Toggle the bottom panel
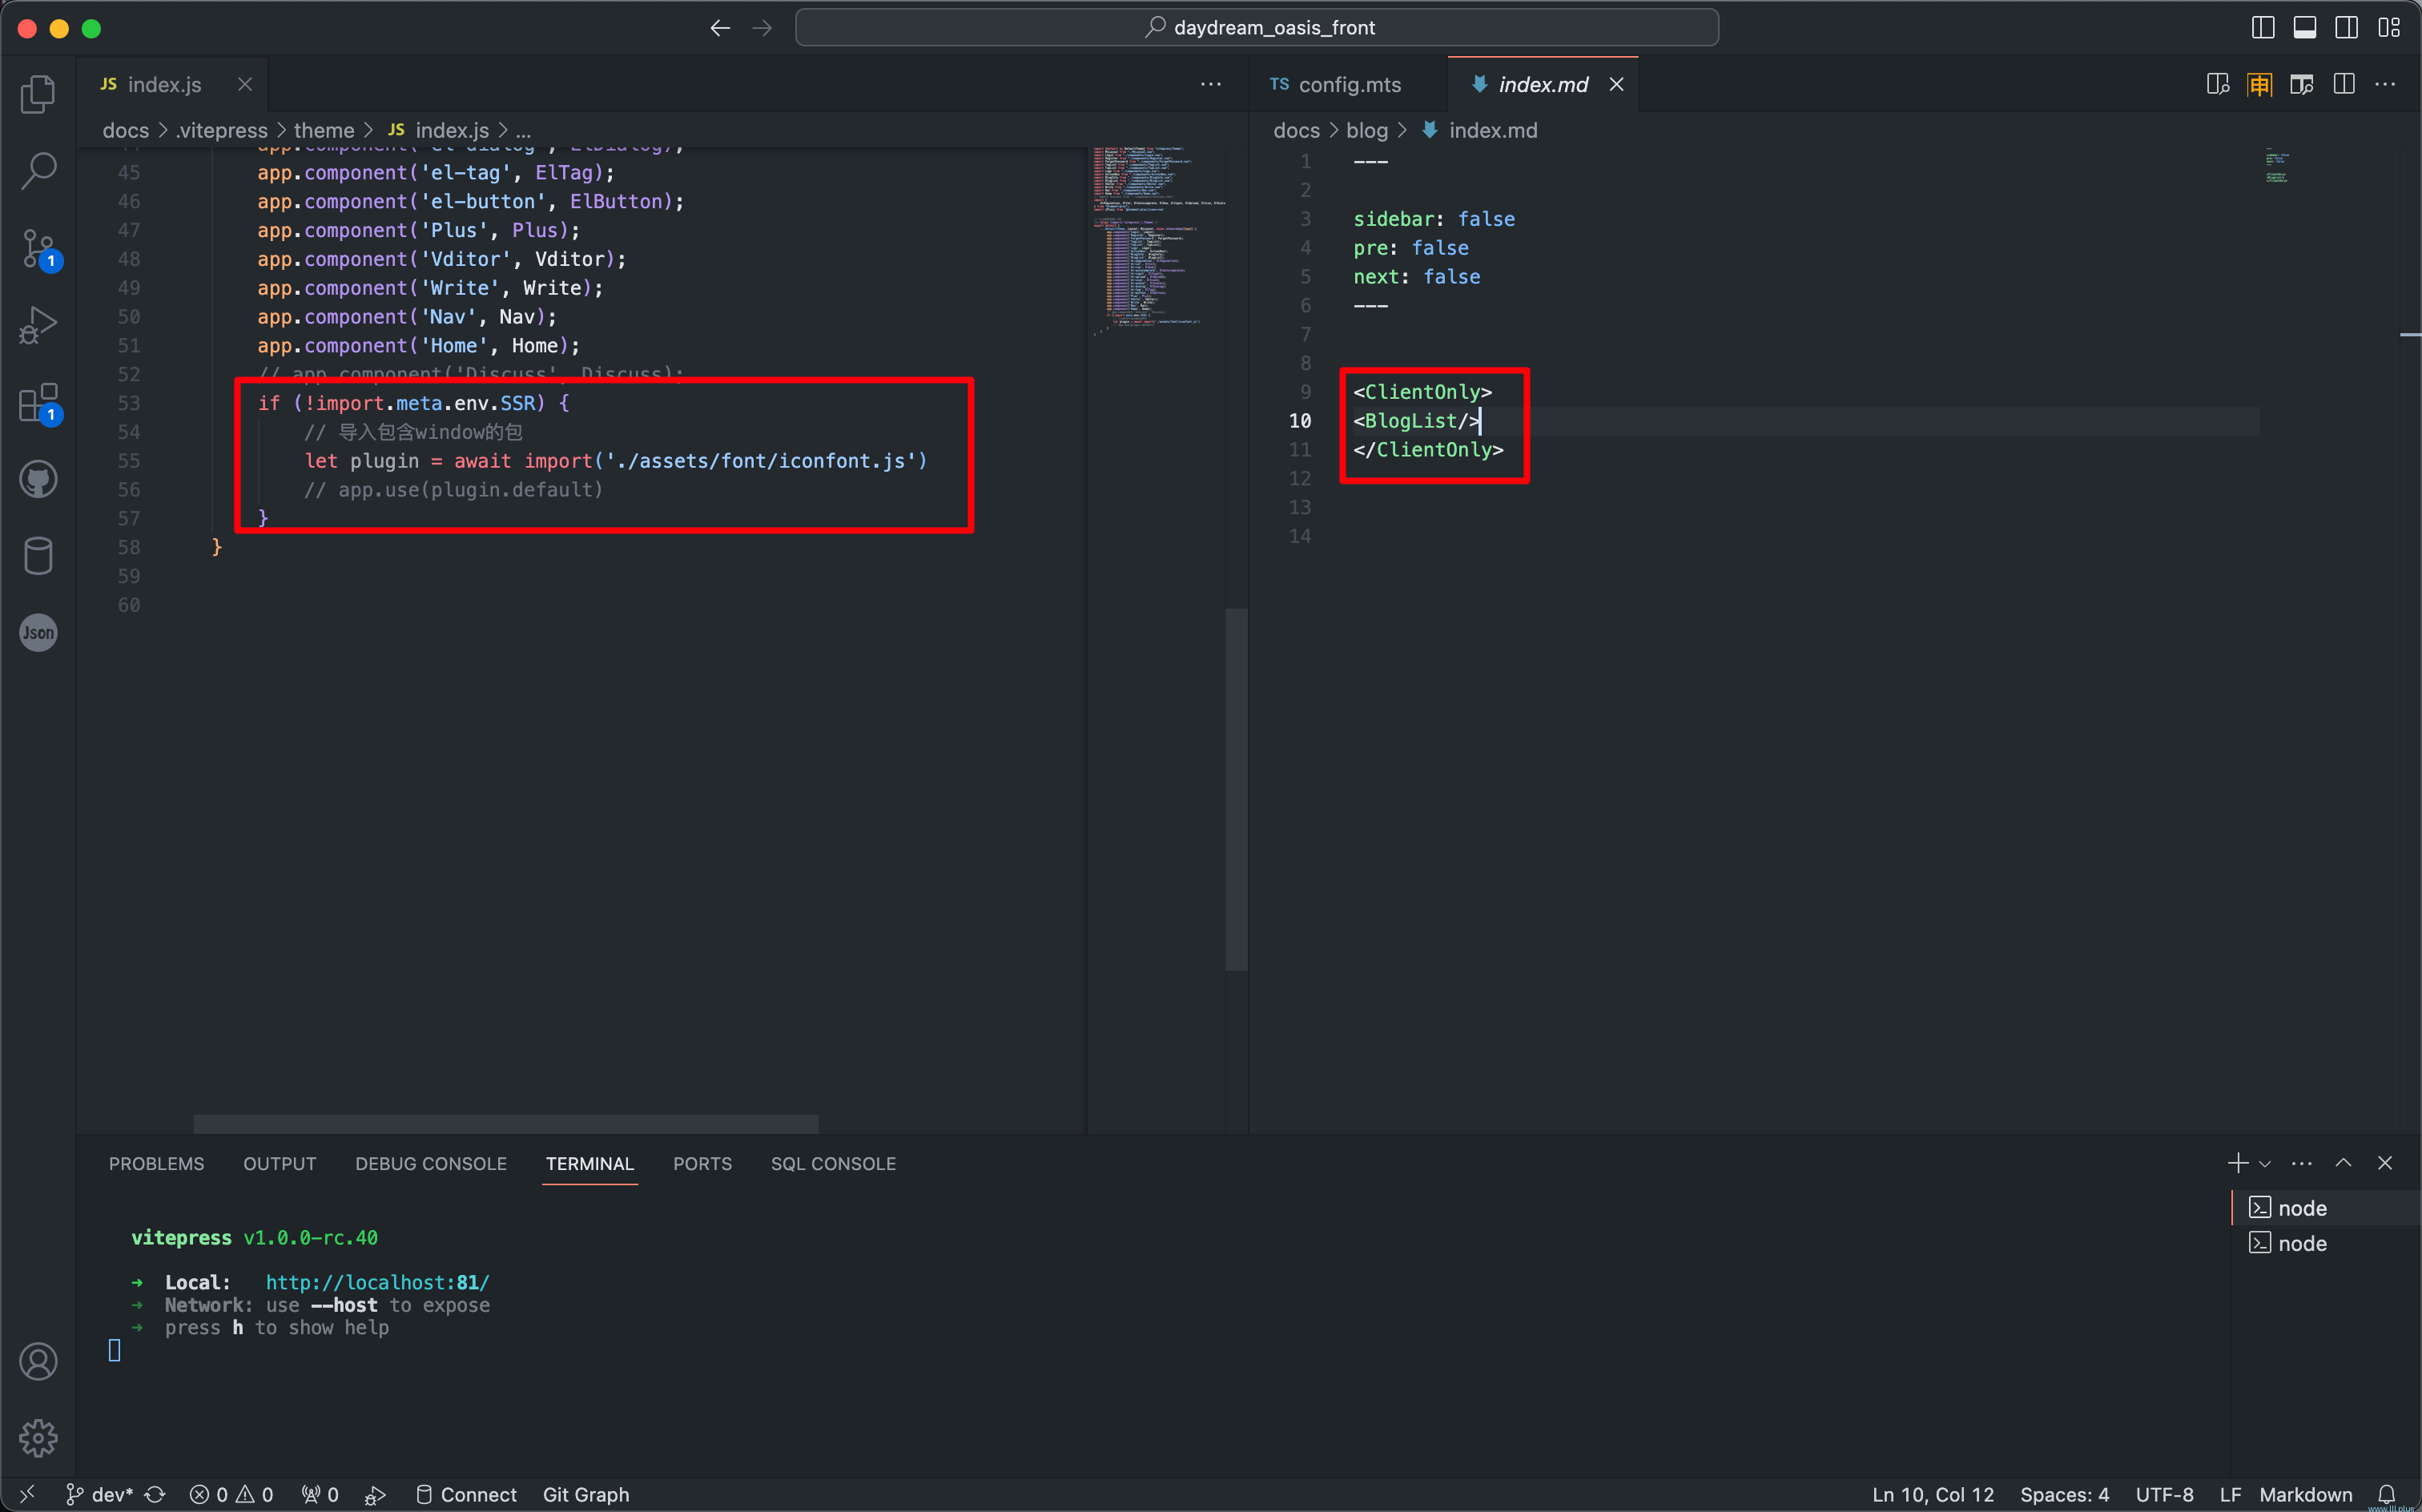The image size is (2422, 1512). [x=2305, y=28]
